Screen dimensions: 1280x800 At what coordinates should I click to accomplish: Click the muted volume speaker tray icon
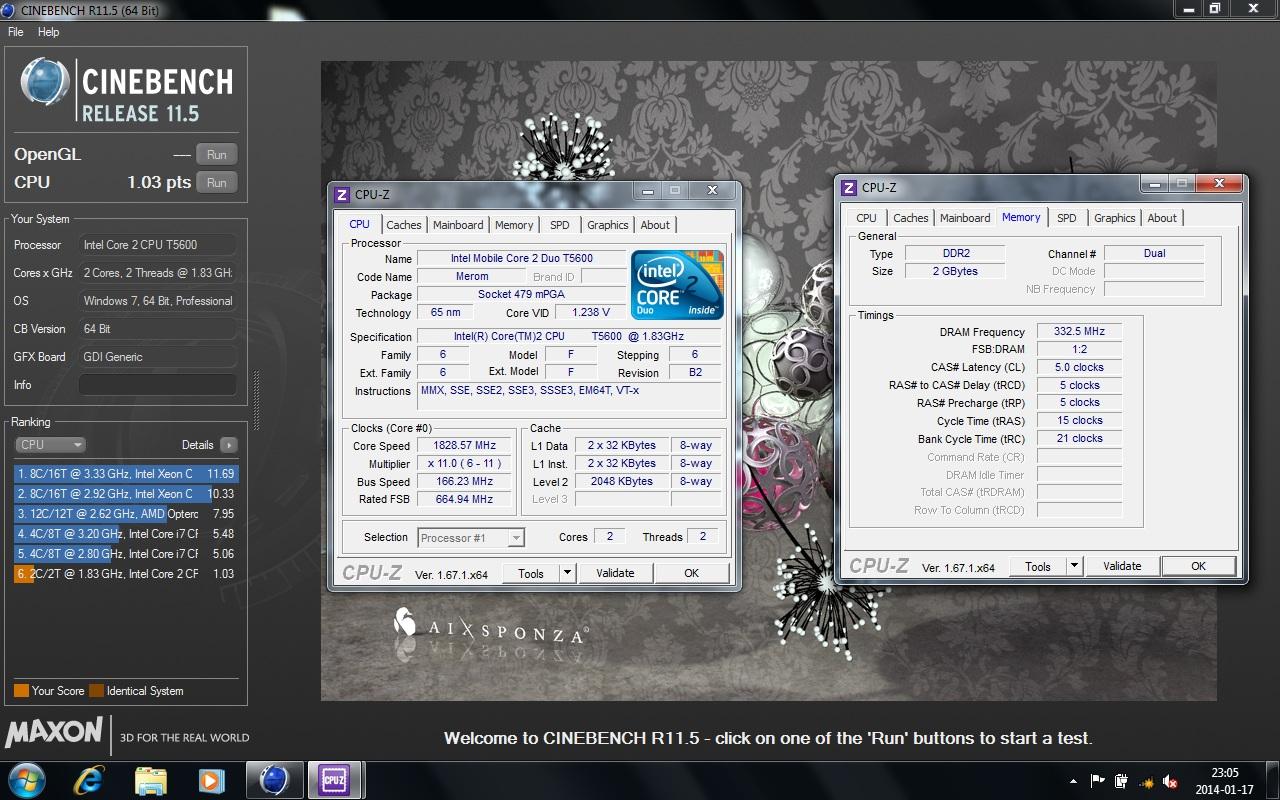(x=1170, y=781)
